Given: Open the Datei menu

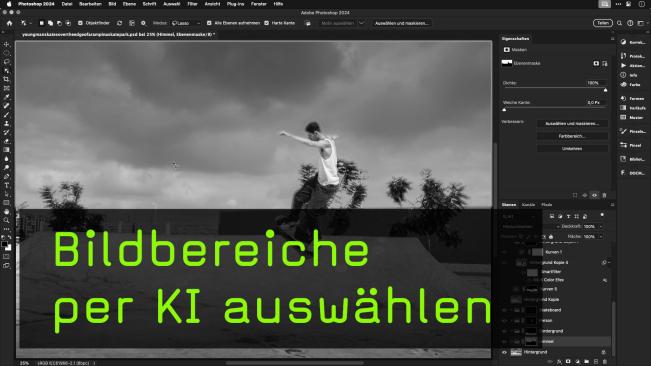Looking at the screenshot, I should (x=67, y=4).
